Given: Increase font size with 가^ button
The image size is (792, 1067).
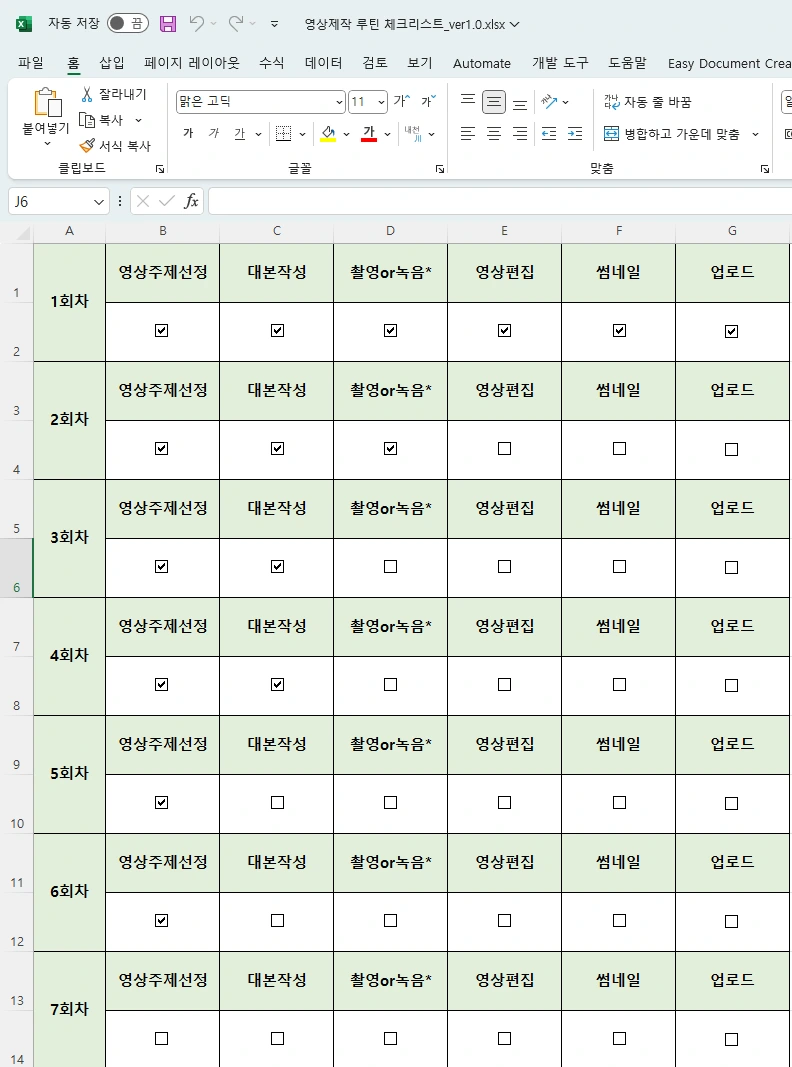Looking at the screenshot, I should pyautogui.click(x=401, y=101).
